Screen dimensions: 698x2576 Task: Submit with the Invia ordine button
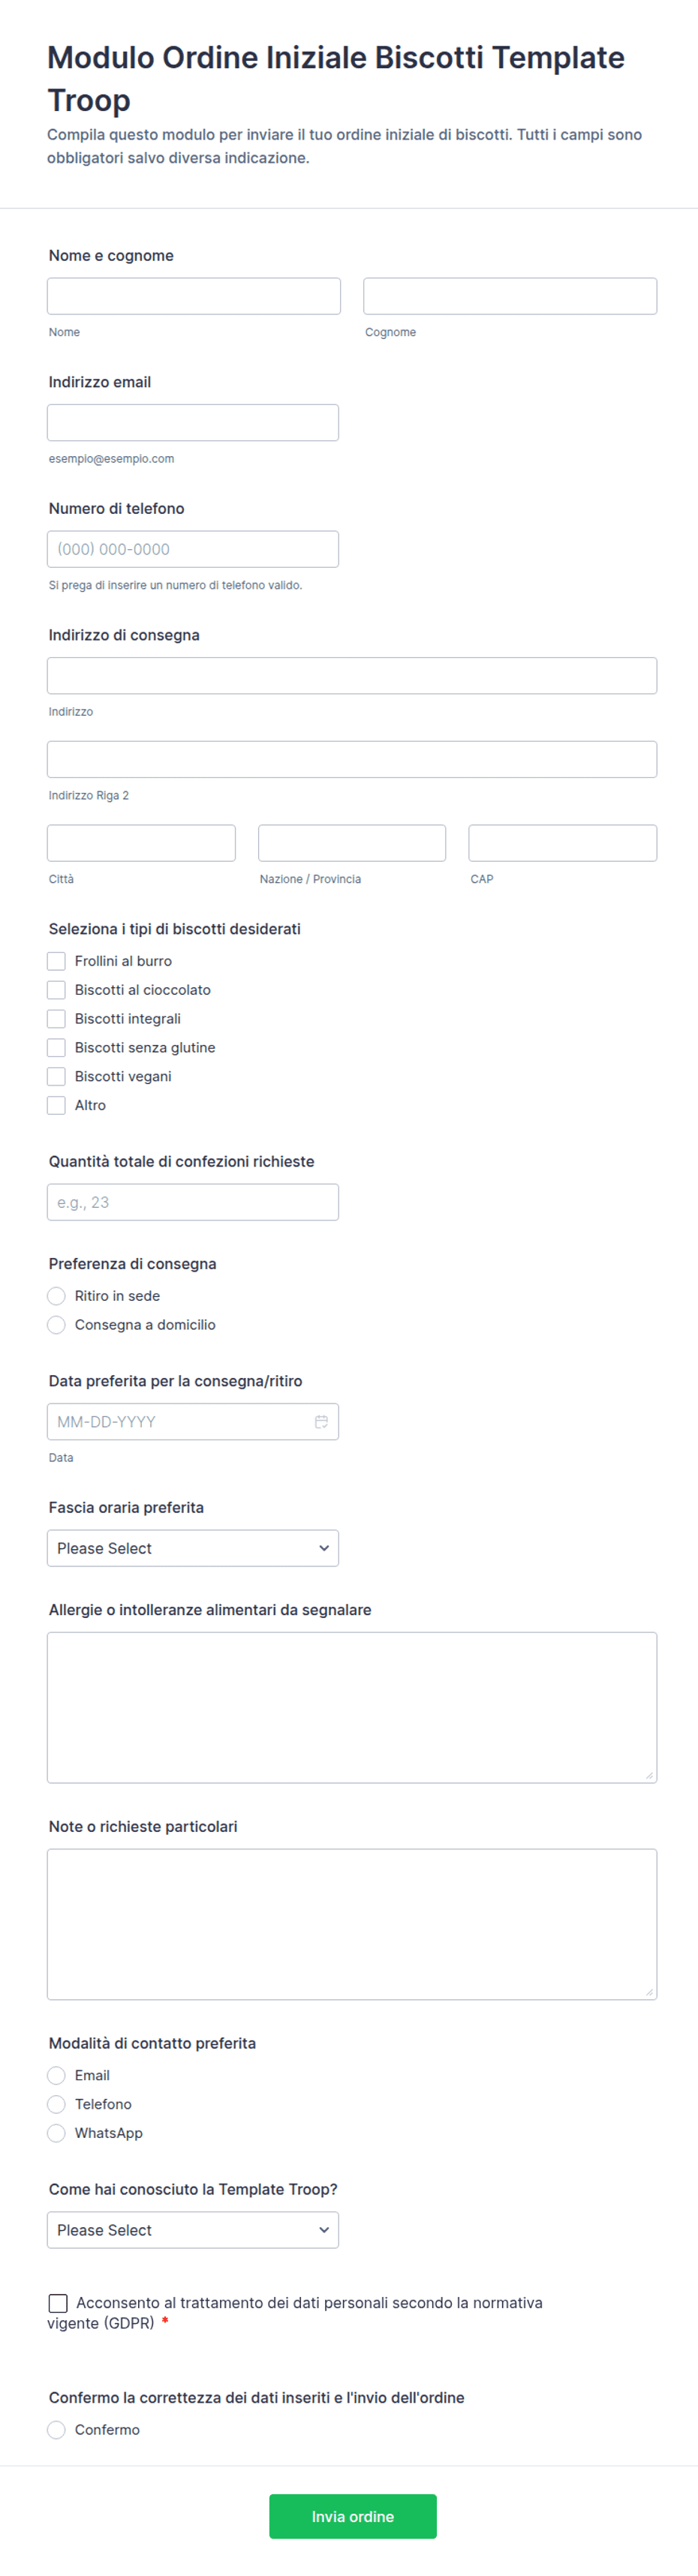tap(353, 2516)
